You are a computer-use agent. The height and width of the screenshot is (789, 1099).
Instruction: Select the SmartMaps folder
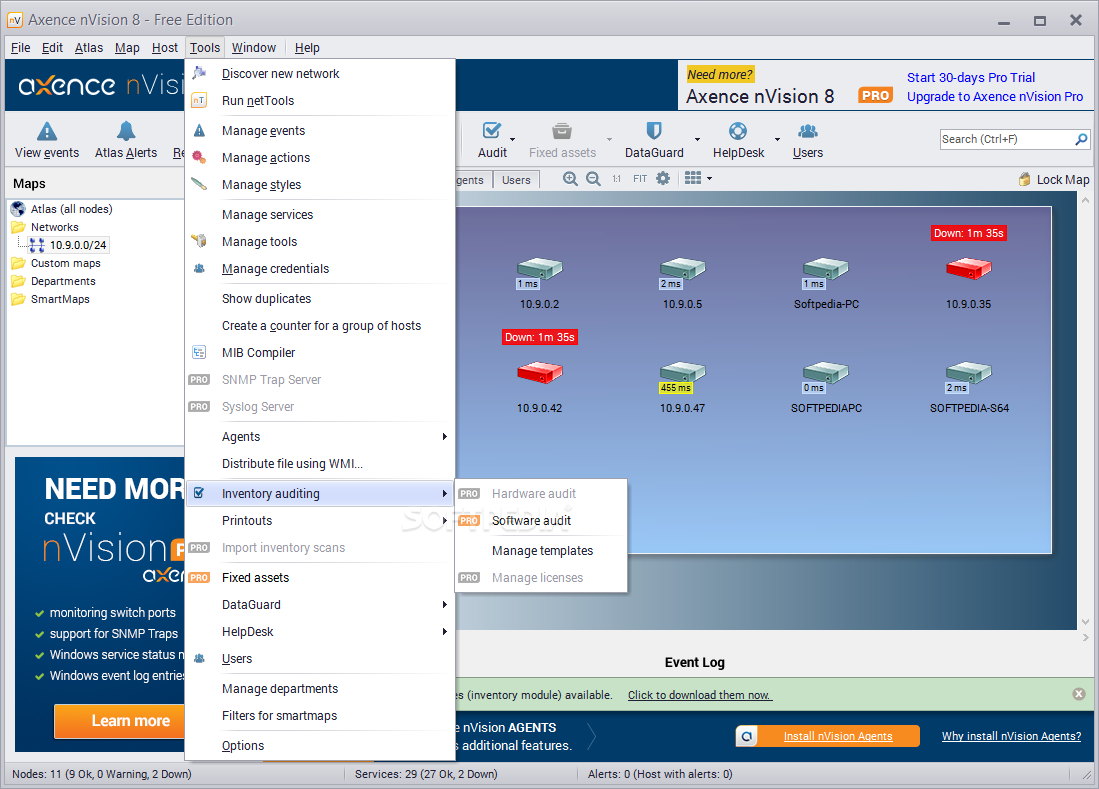tap(60, 299)
